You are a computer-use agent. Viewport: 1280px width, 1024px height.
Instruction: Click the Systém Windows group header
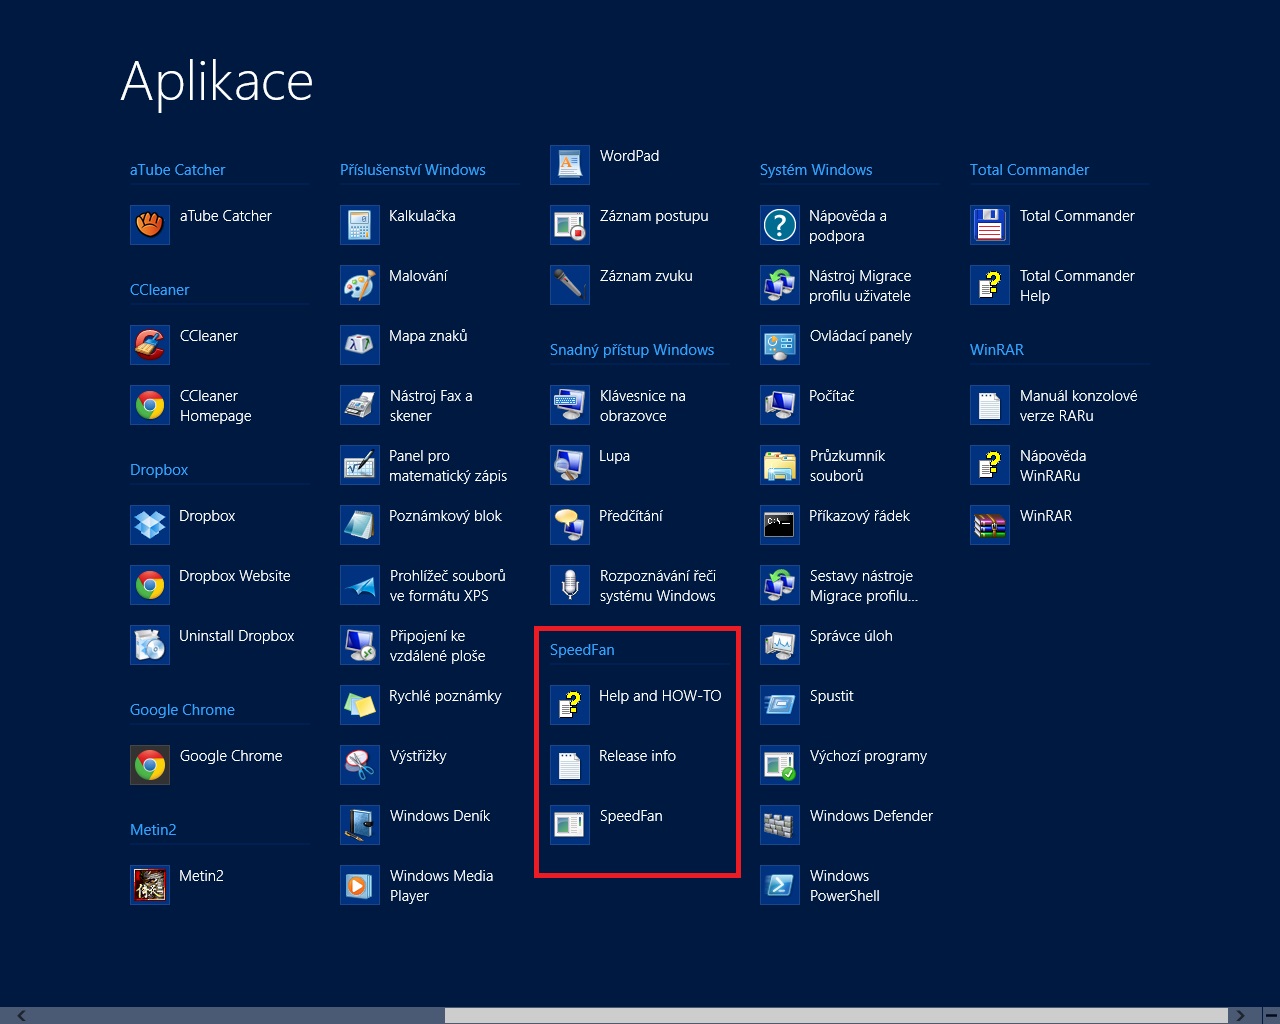tap(816, 170)
